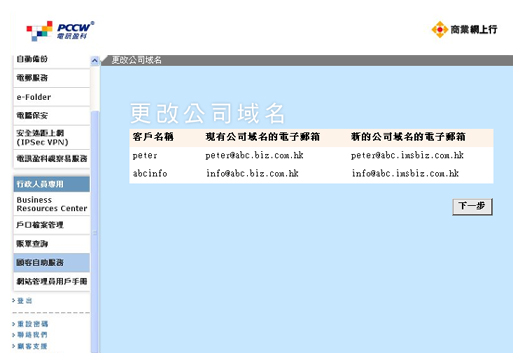This screenshot has height=363, width=525.
Task: Open Business Resources Center
Action: [52, 204]
